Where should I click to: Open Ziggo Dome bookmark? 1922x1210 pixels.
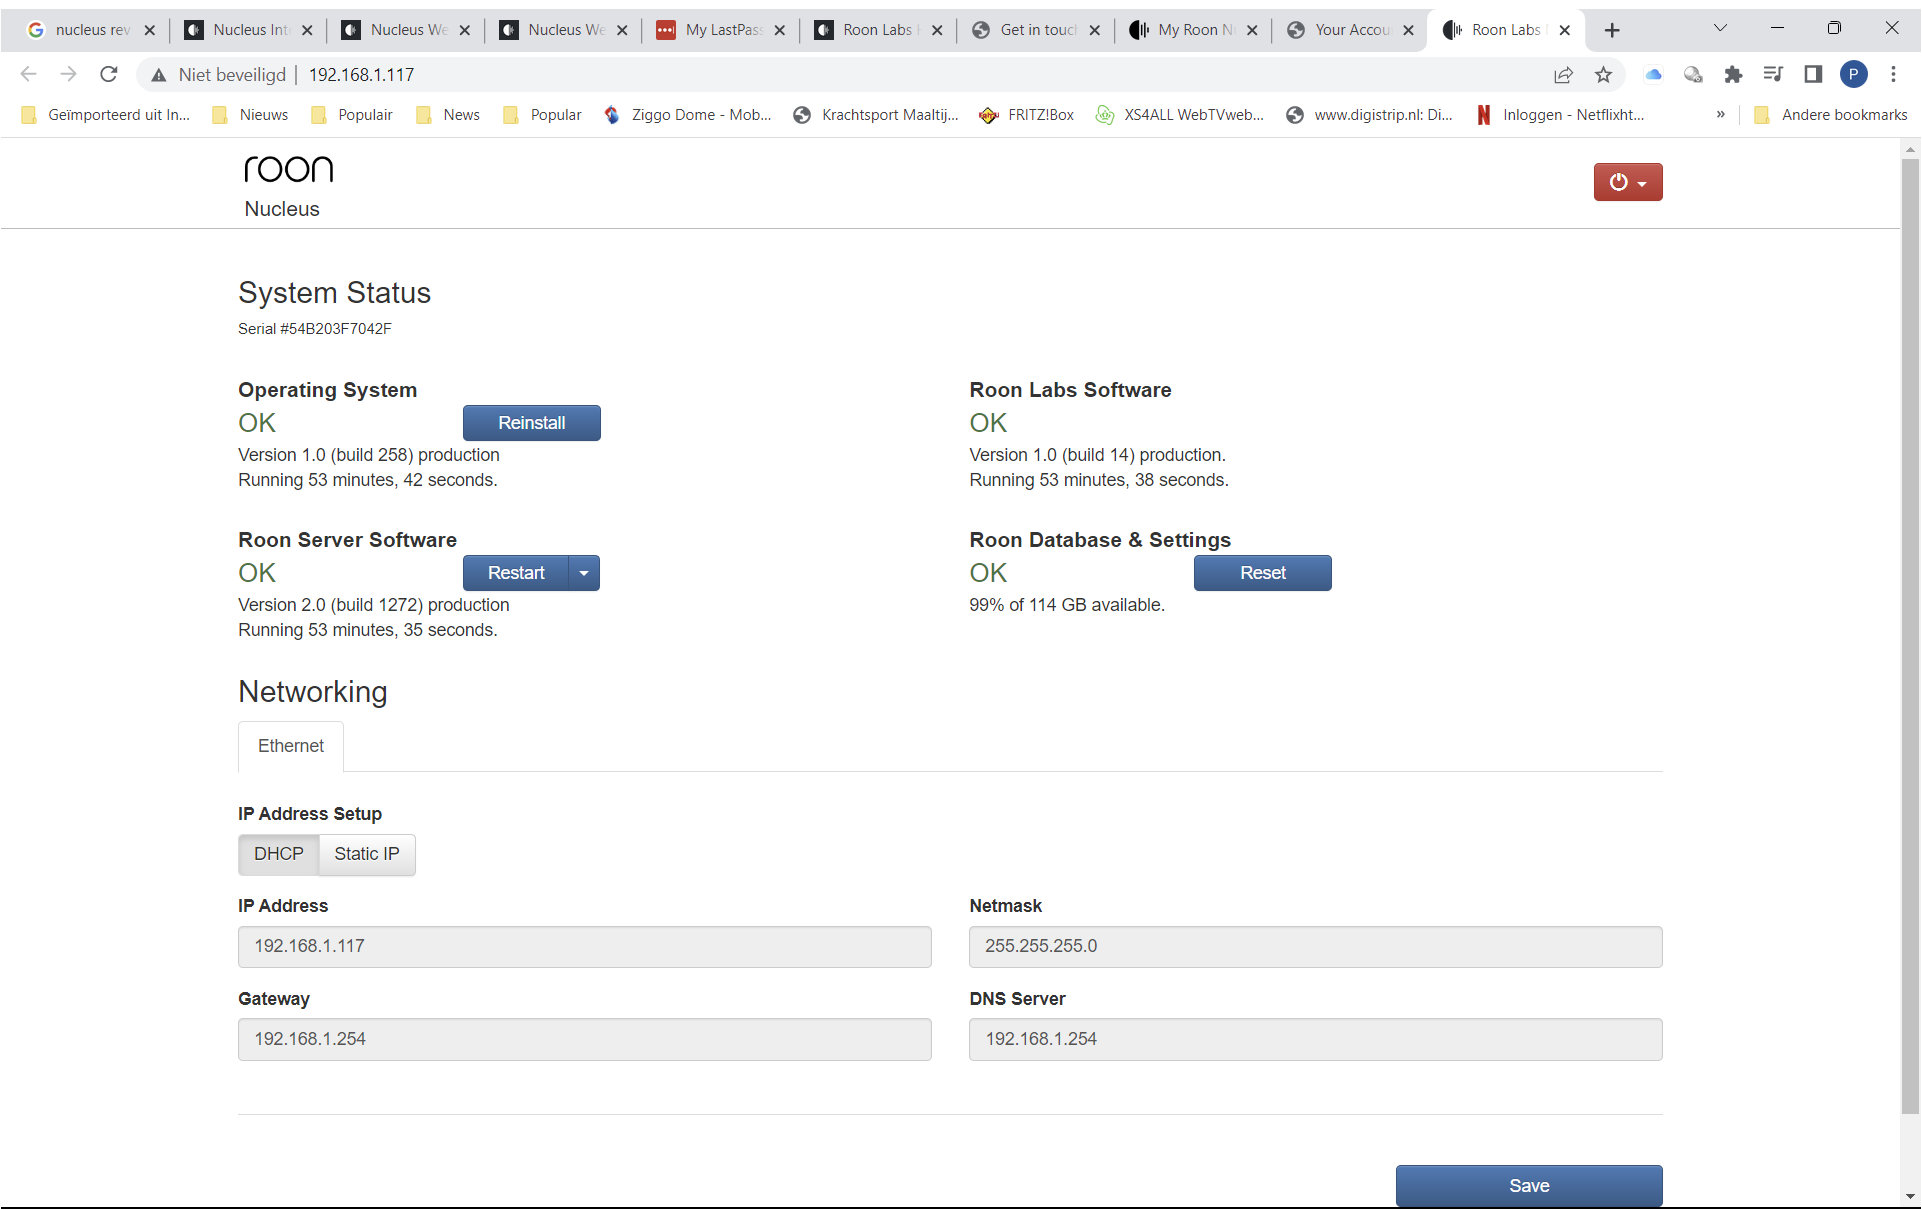(688, 115)
